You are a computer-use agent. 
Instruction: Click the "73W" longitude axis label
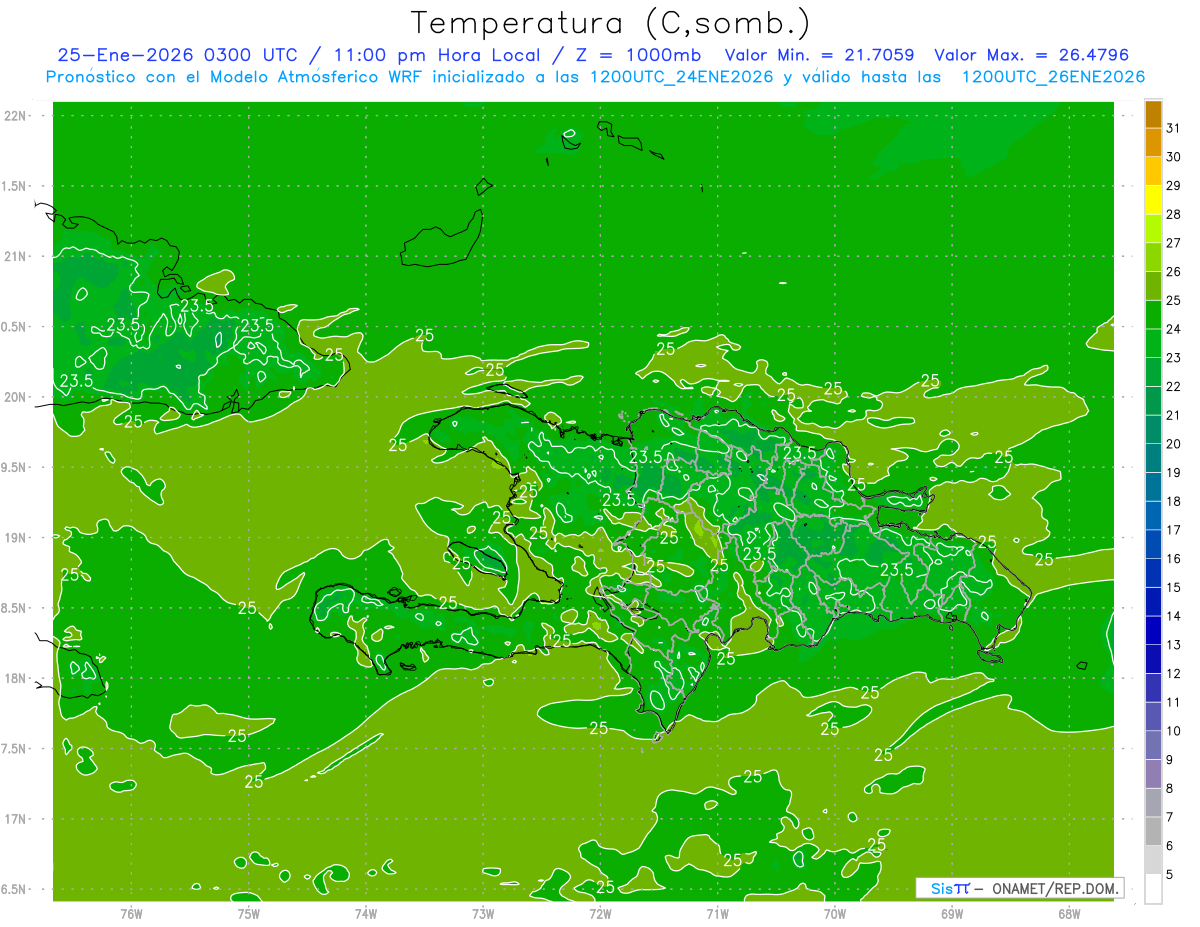(x=483, y=913)
